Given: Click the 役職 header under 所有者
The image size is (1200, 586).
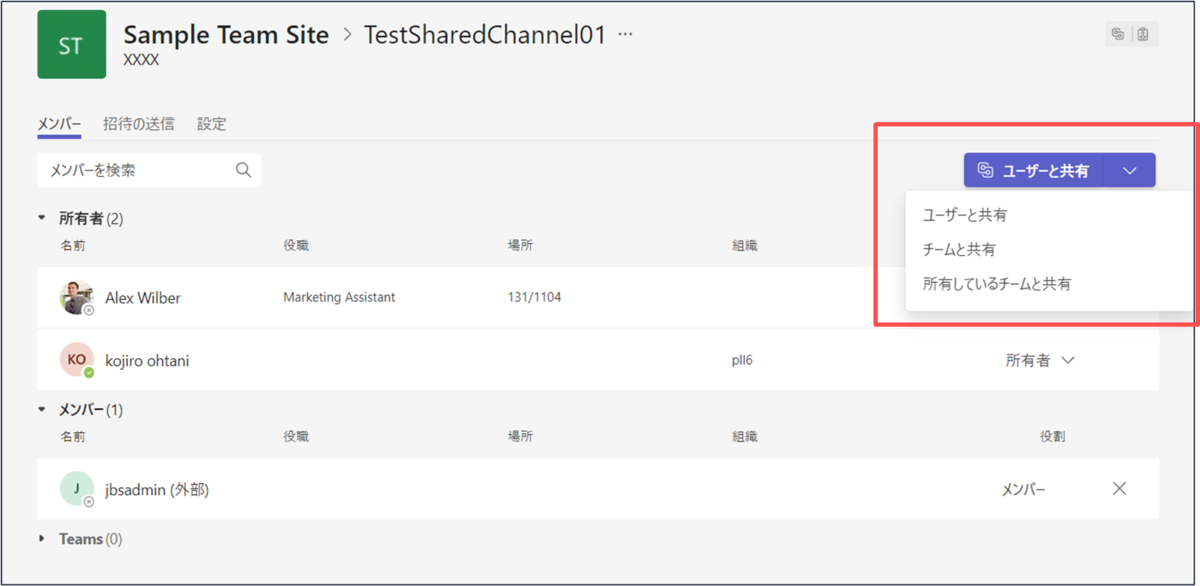Looking at the screenshot, I should click(296, 245).
